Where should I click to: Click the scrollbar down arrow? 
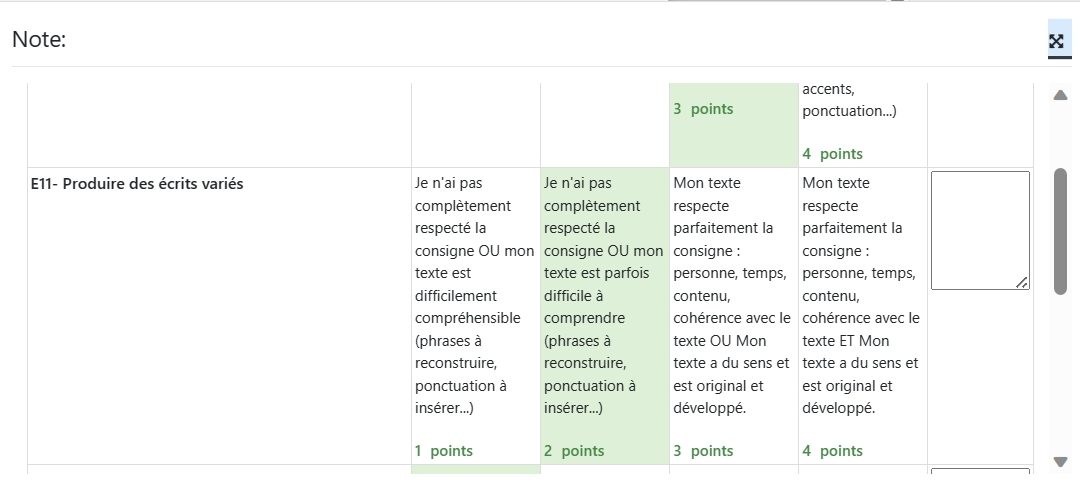pyautogui.click(x=1061, y=461)
